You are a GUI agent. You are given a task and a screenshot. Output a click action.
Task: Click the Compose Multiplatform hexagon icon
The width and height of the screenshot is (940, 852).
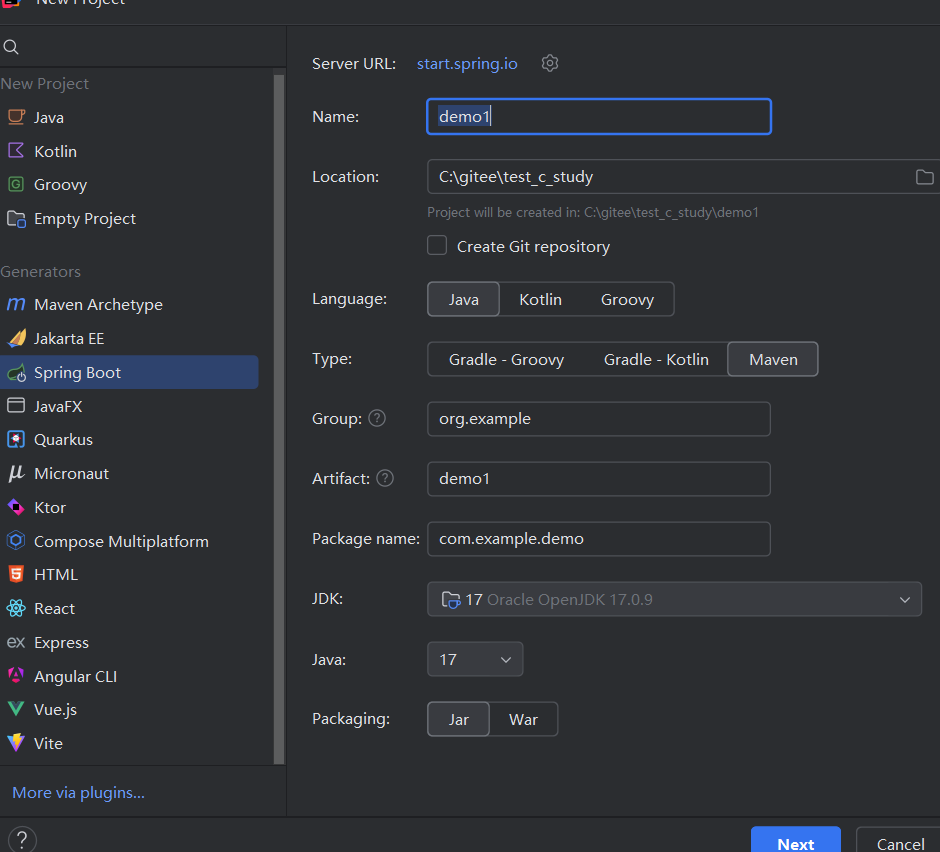pyautogui.click(x=16, y=541)
